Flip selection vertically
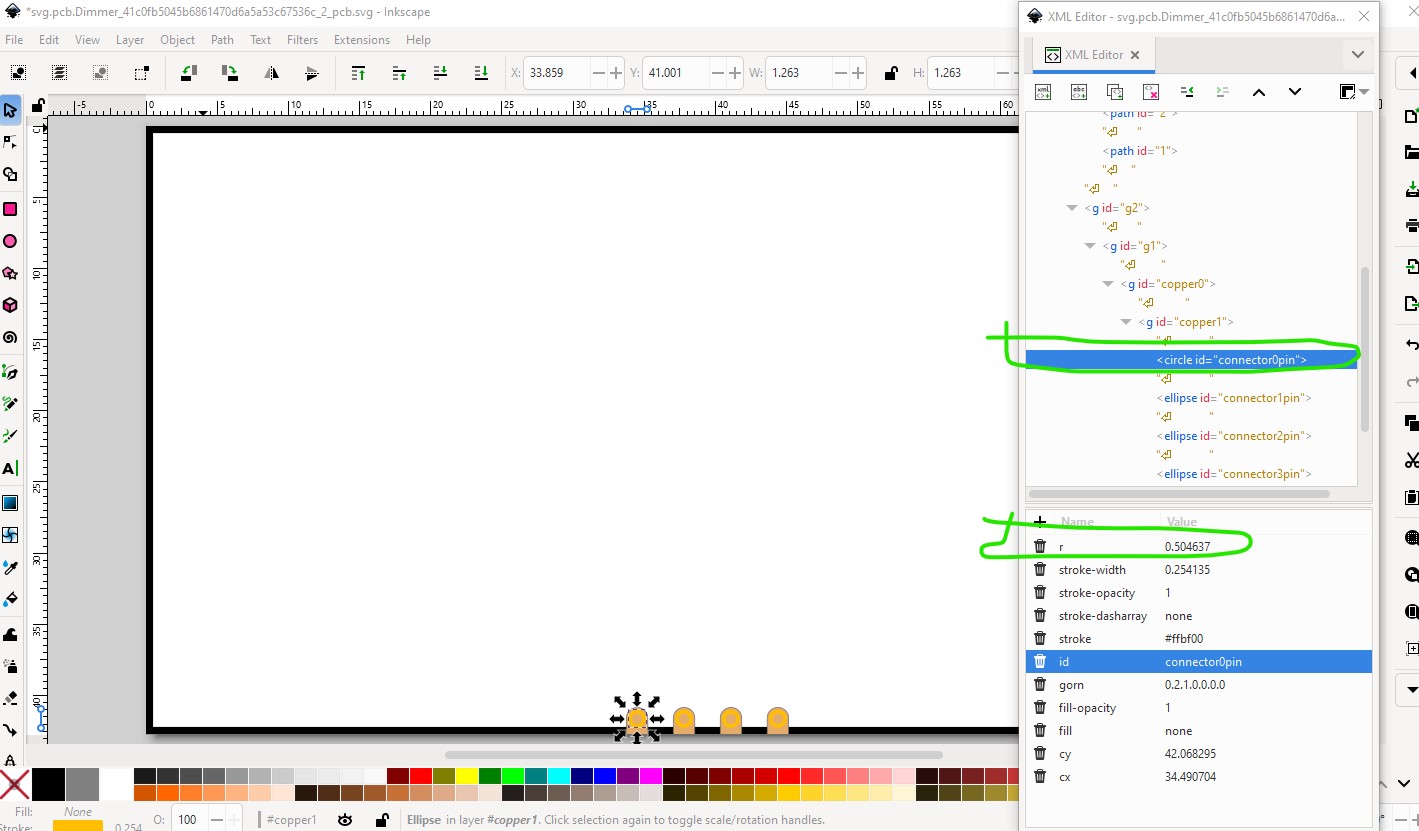Screen dimensions: 1419x831 tap(311, 73)
